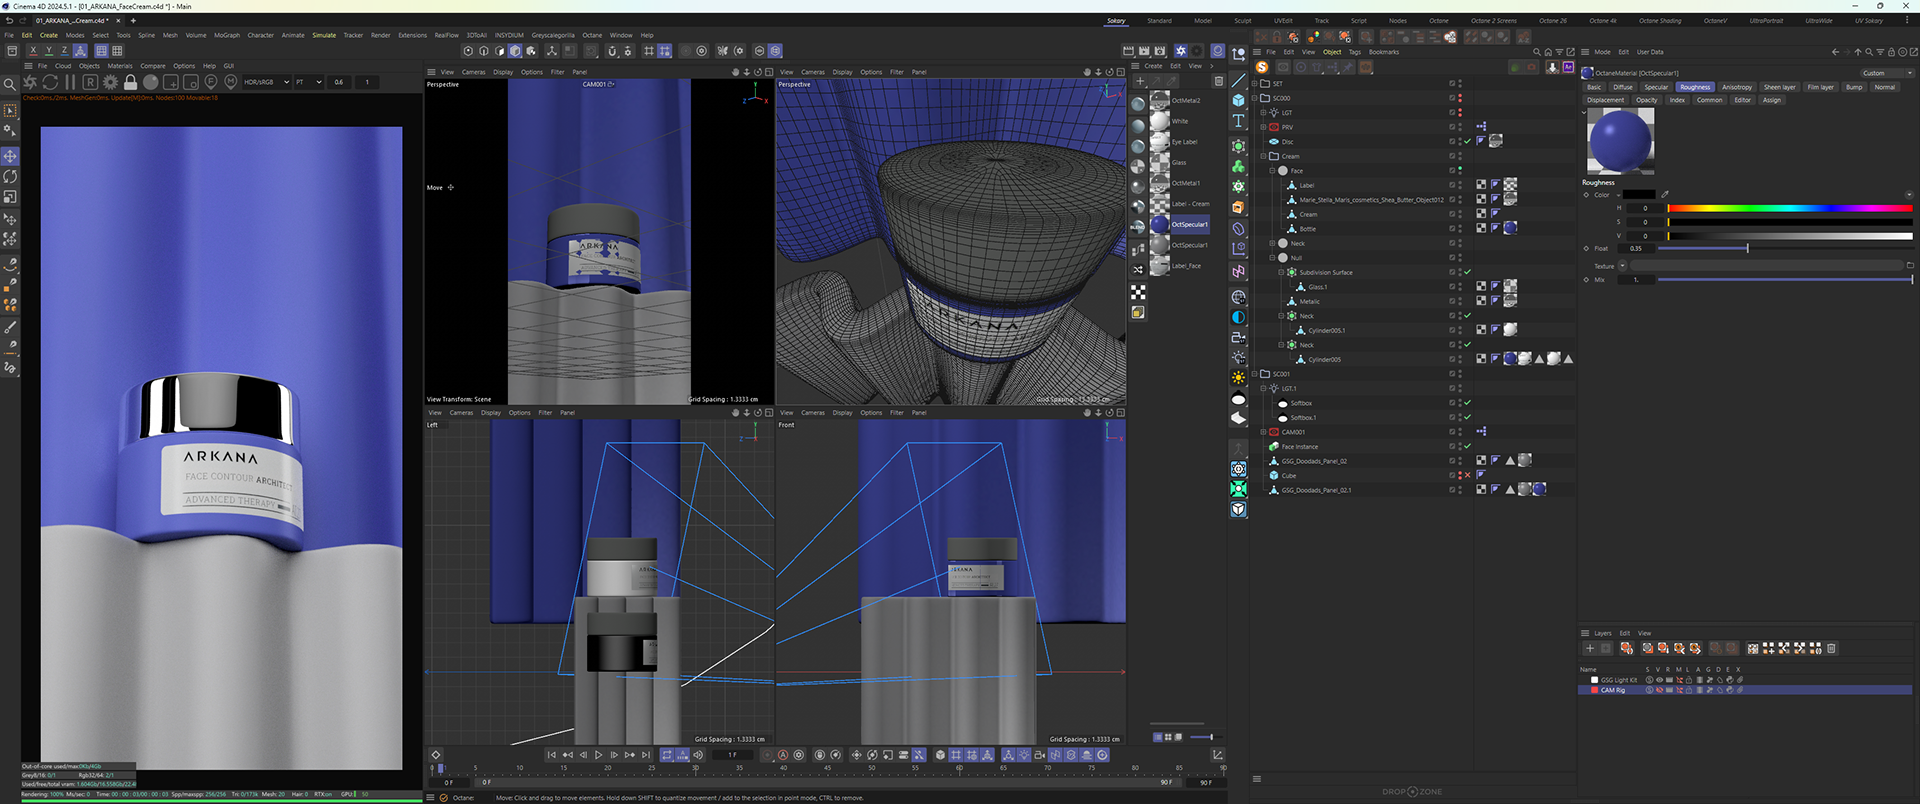This screenshot has width=1920, height=804.
Task: Toggle the X axis lock icon
Action: click(33, 50)
